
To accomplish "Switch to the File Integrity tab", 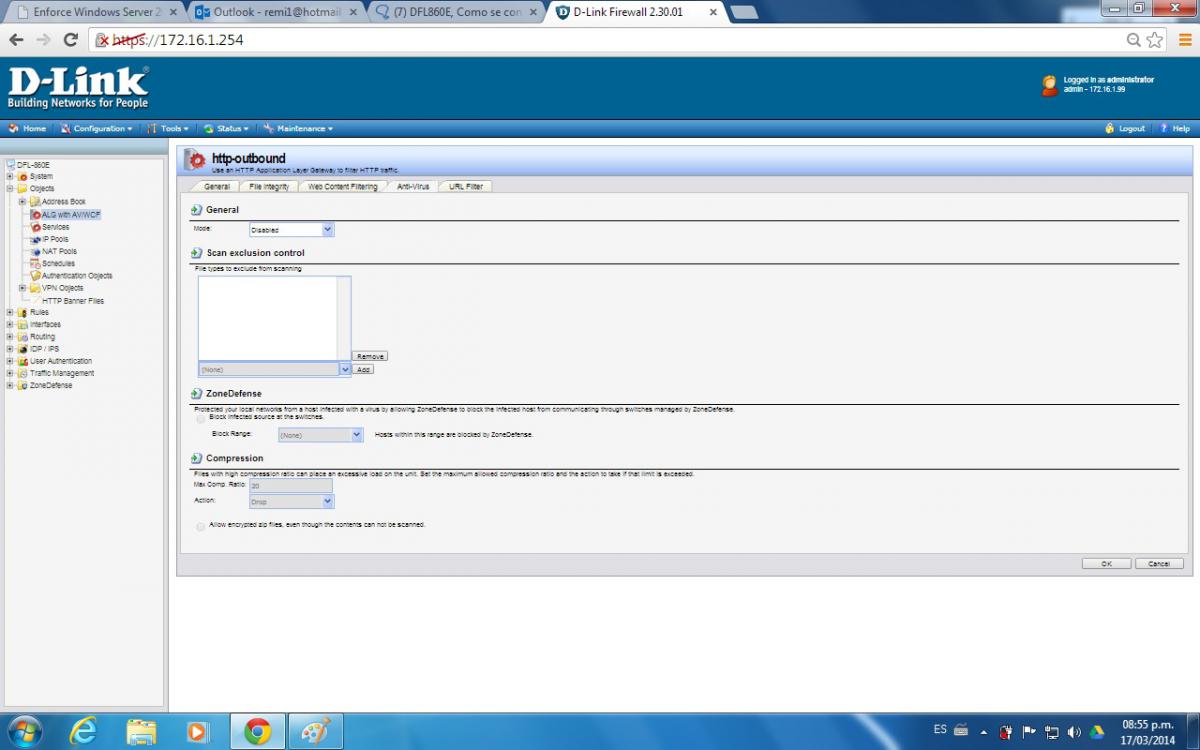I will coord(269,187).
